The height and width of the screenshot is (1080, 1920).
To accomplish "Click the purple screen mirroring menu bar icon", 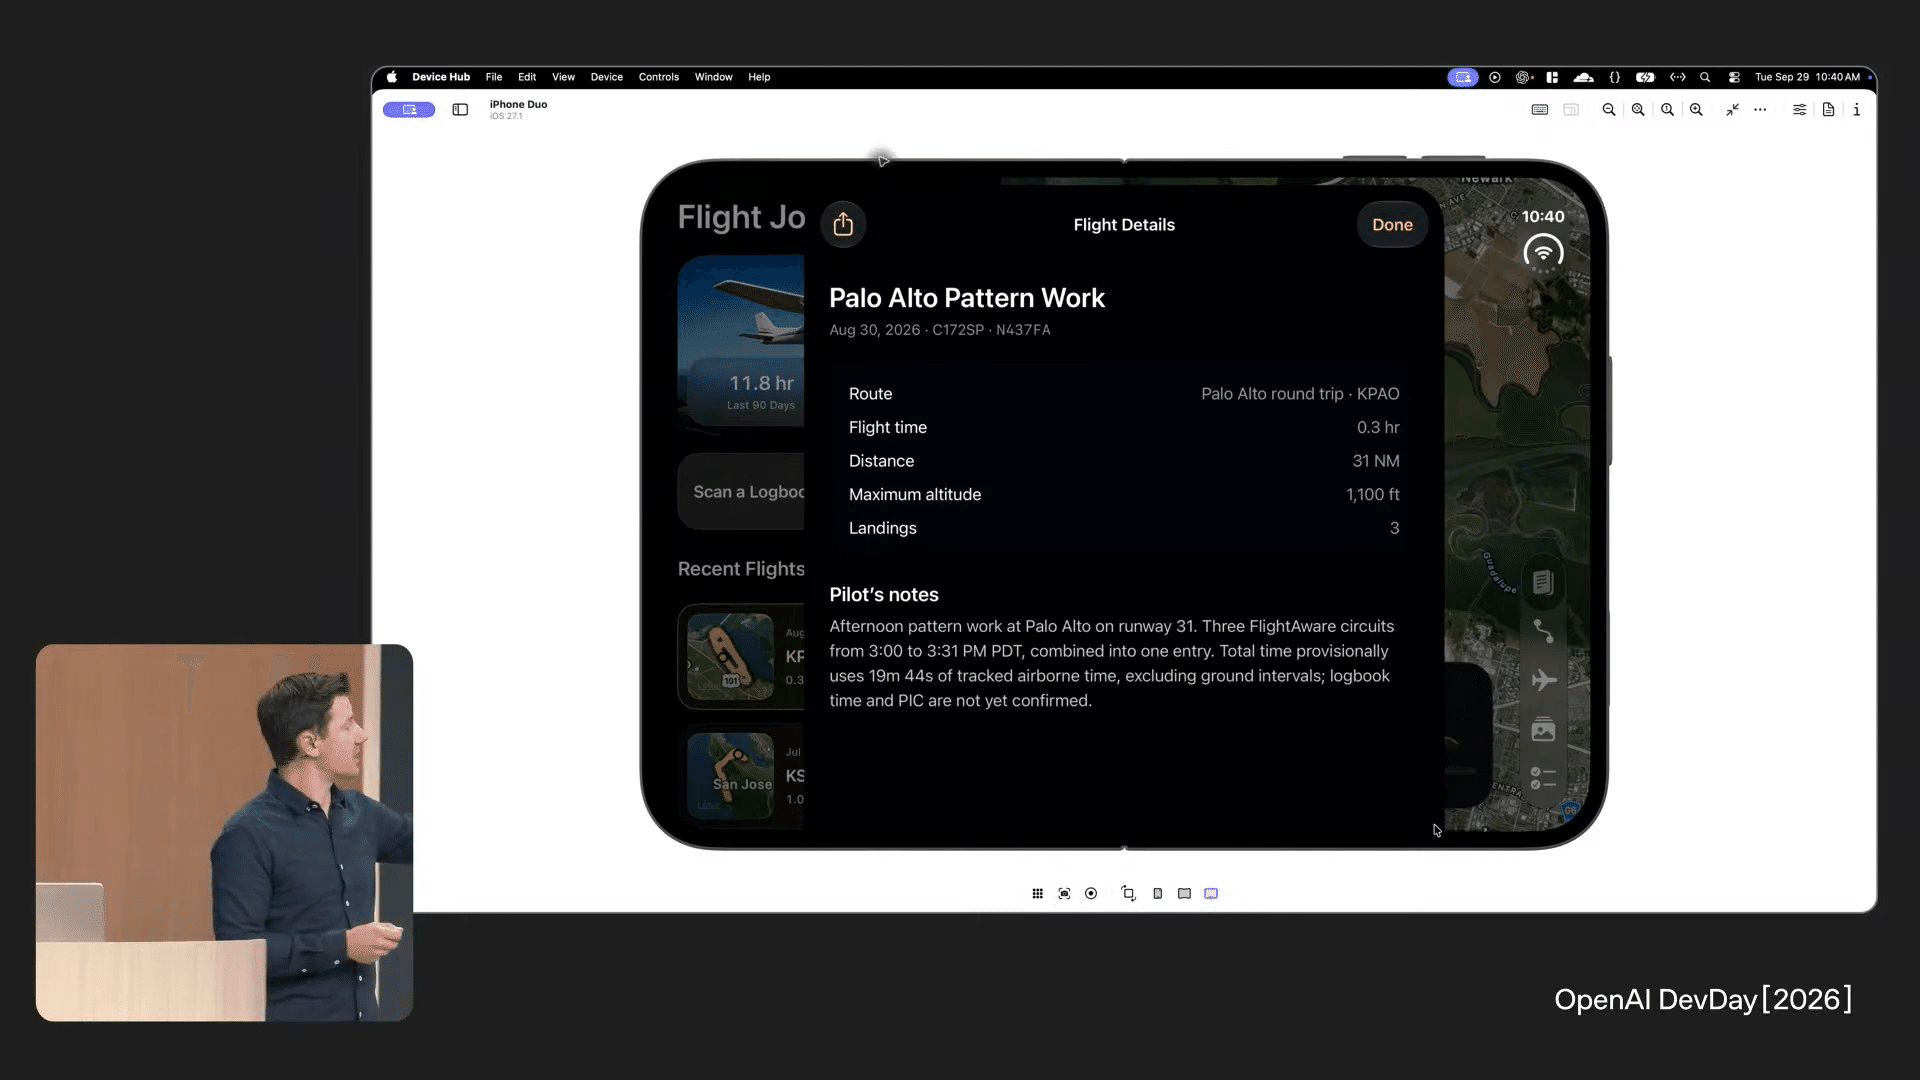I will (1463, 77).
